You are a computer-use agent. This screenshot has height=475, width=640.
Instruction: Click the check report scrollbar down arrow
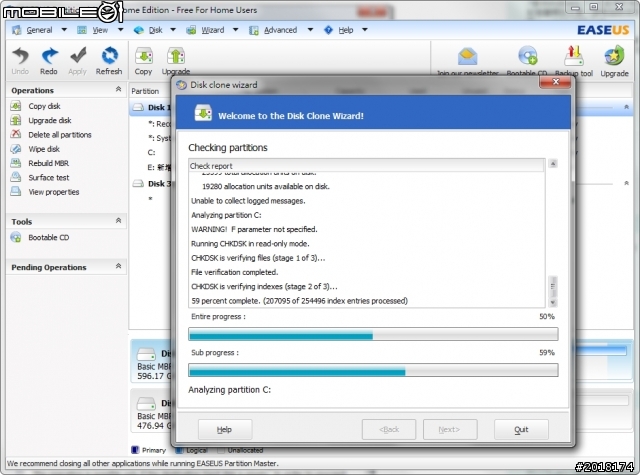pos(553,302)
